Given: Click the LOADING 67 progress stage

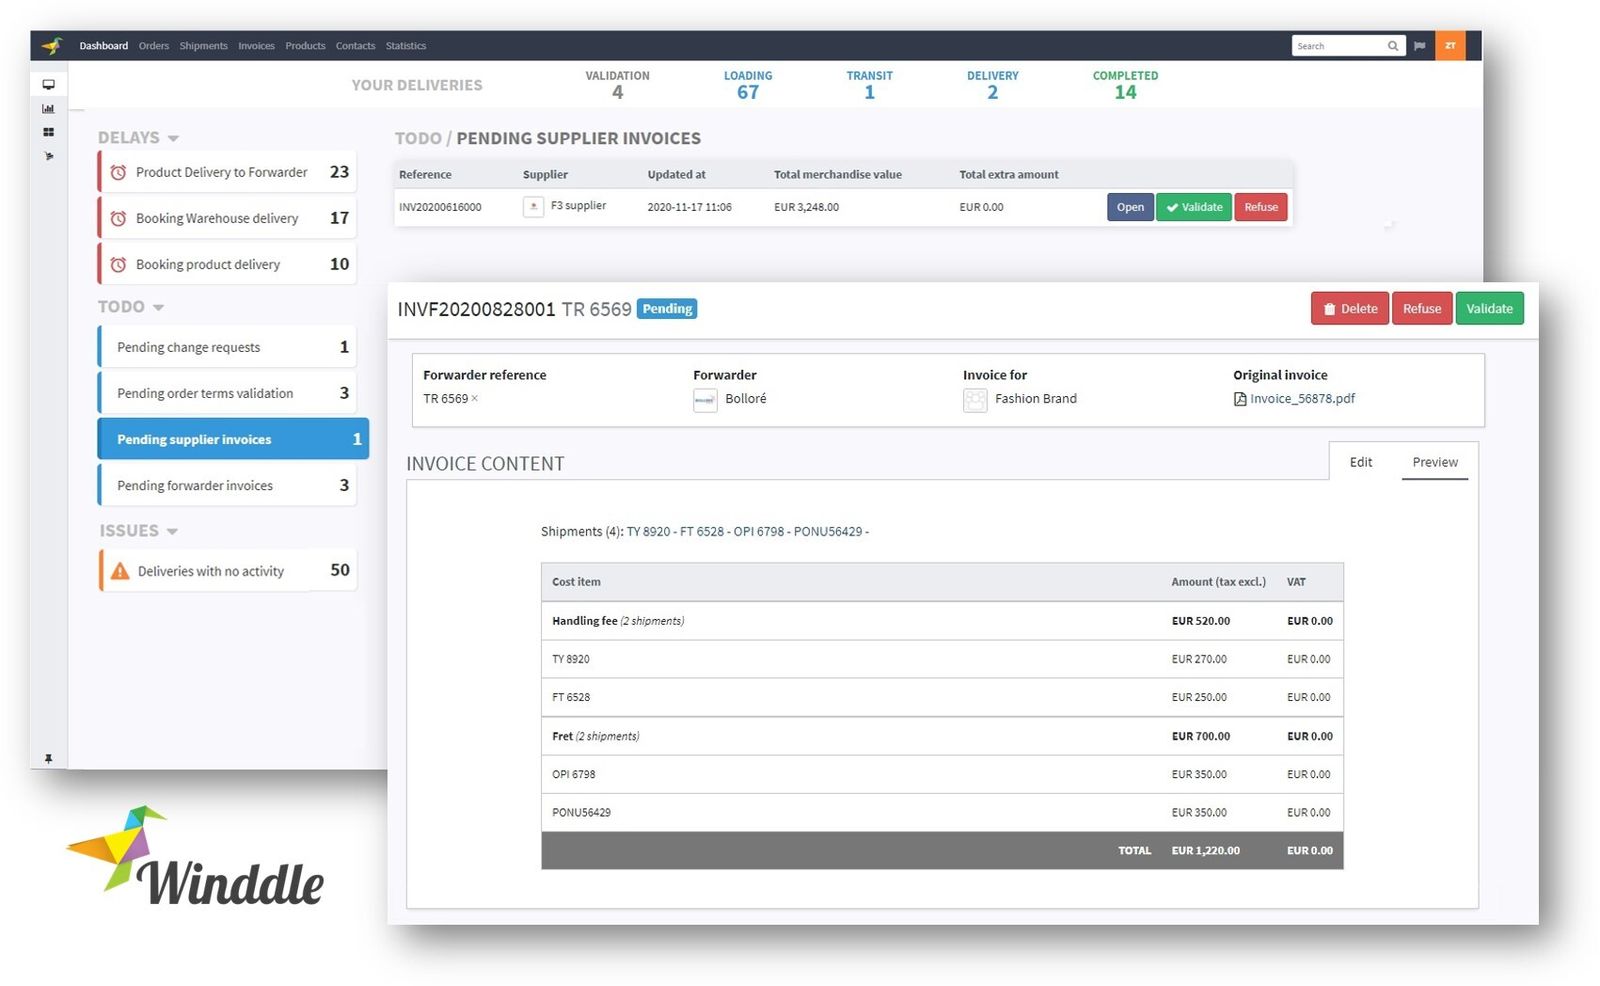Looking at the screenshot, I should pyautogui.click(x=747, y=84).
